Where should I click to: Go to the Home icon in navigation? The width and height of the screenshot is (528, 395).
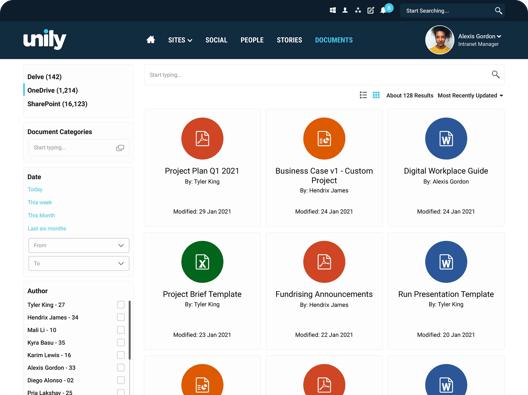click(151, 40)
